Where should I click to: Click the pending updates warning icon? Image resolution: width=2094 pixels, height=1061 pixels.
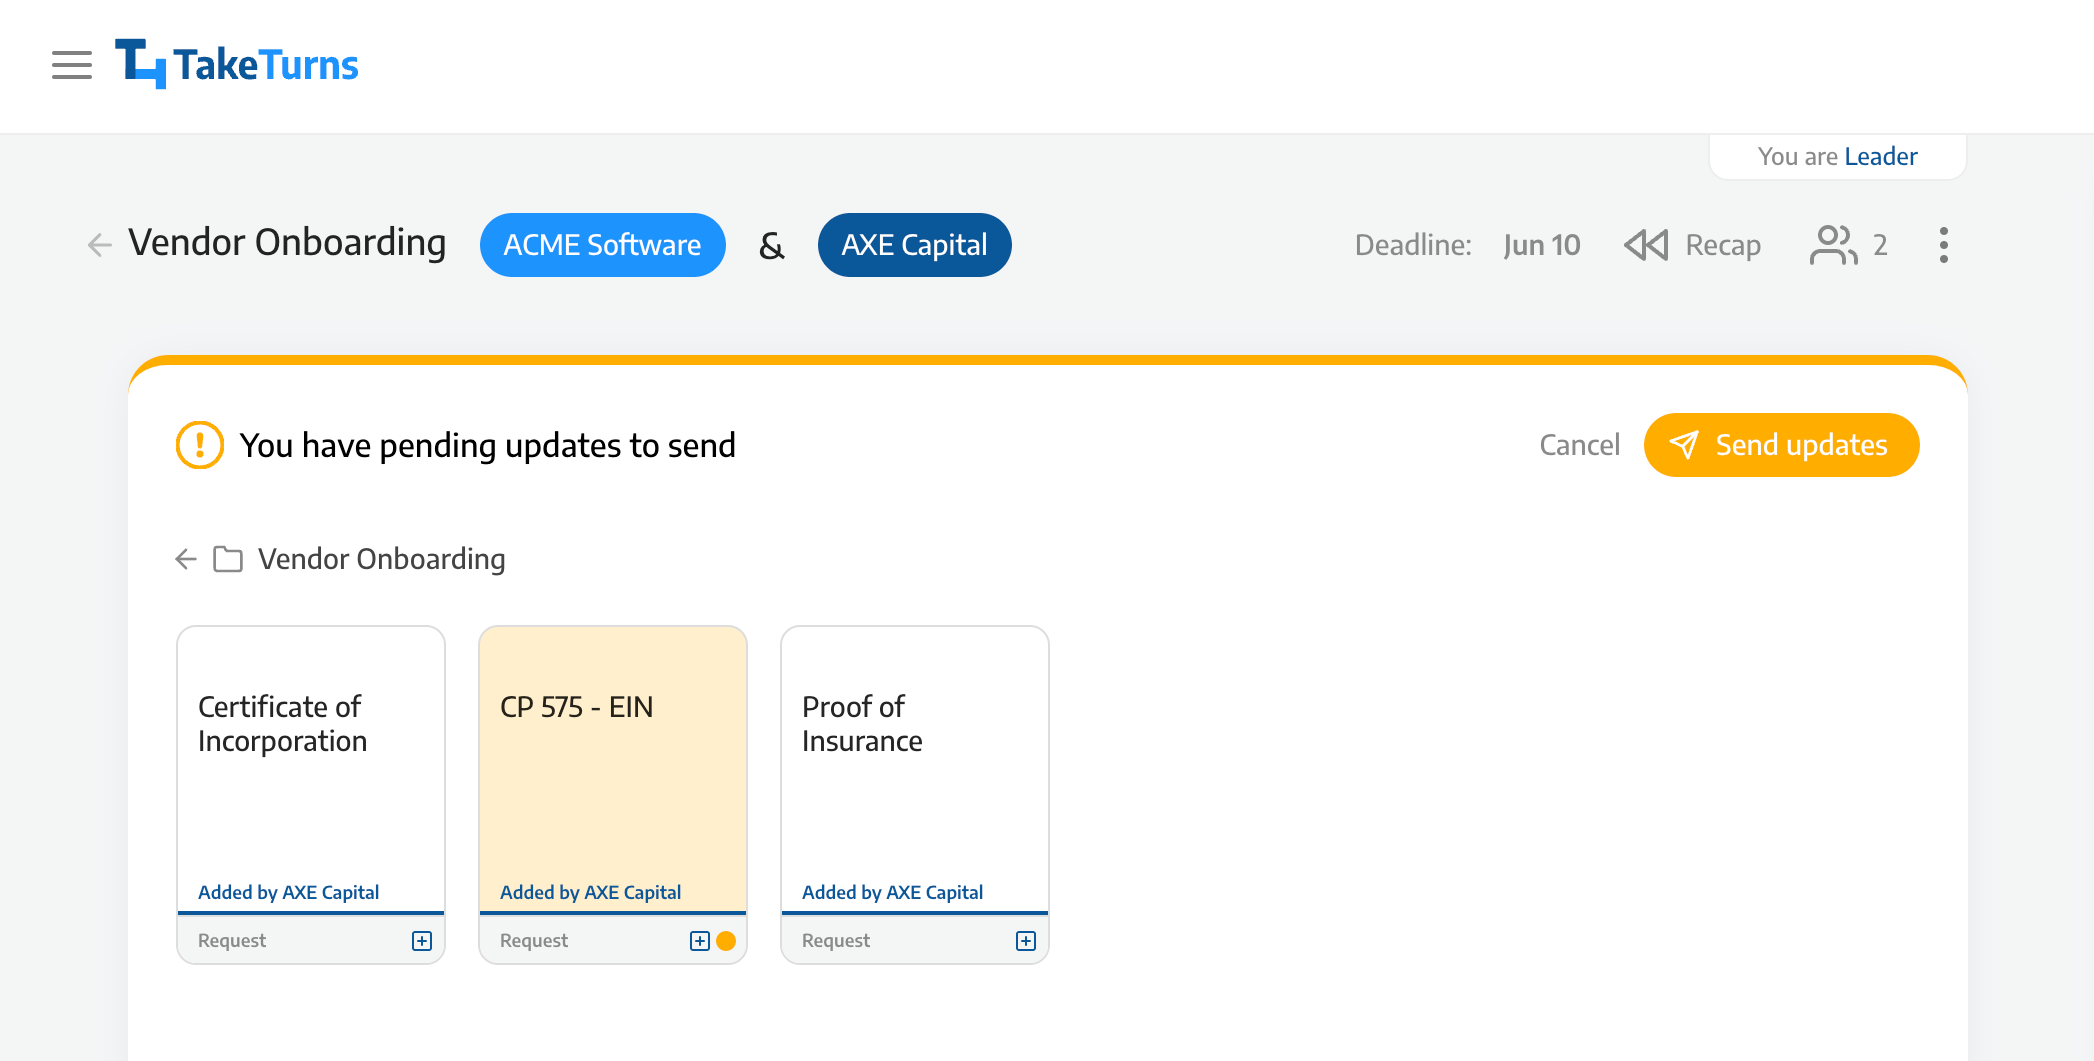click(x=200, y=445)
